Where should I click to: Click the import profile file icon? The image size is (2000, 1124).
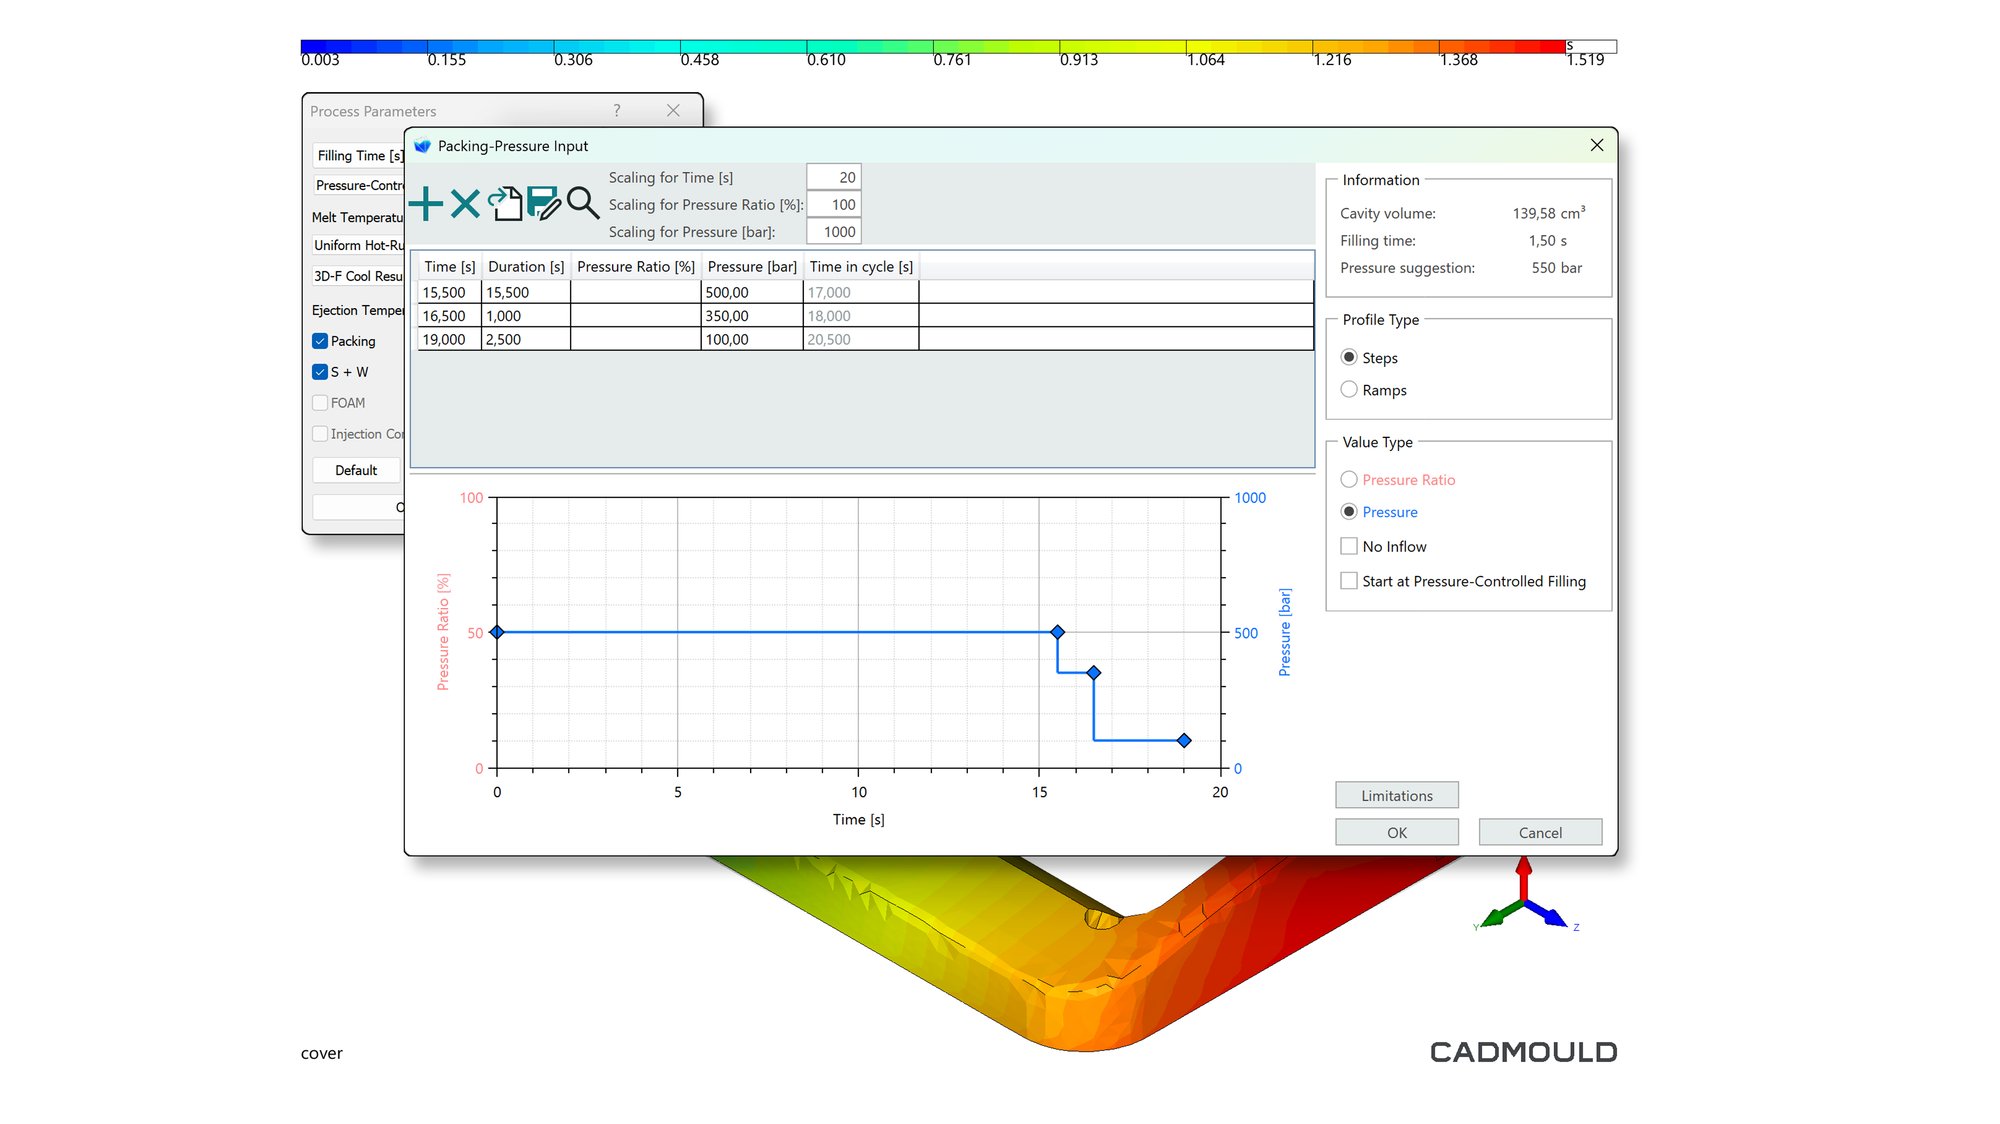pos(505,203)
